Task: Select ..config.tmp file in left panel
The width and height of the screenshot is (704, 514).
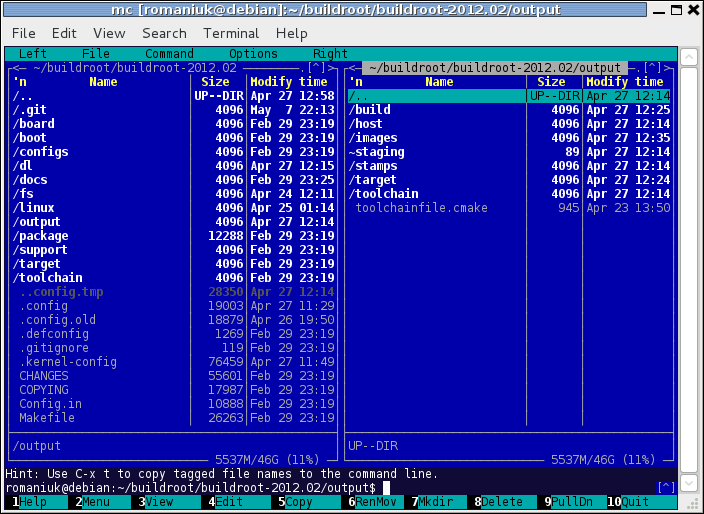Action: point(173,292)
